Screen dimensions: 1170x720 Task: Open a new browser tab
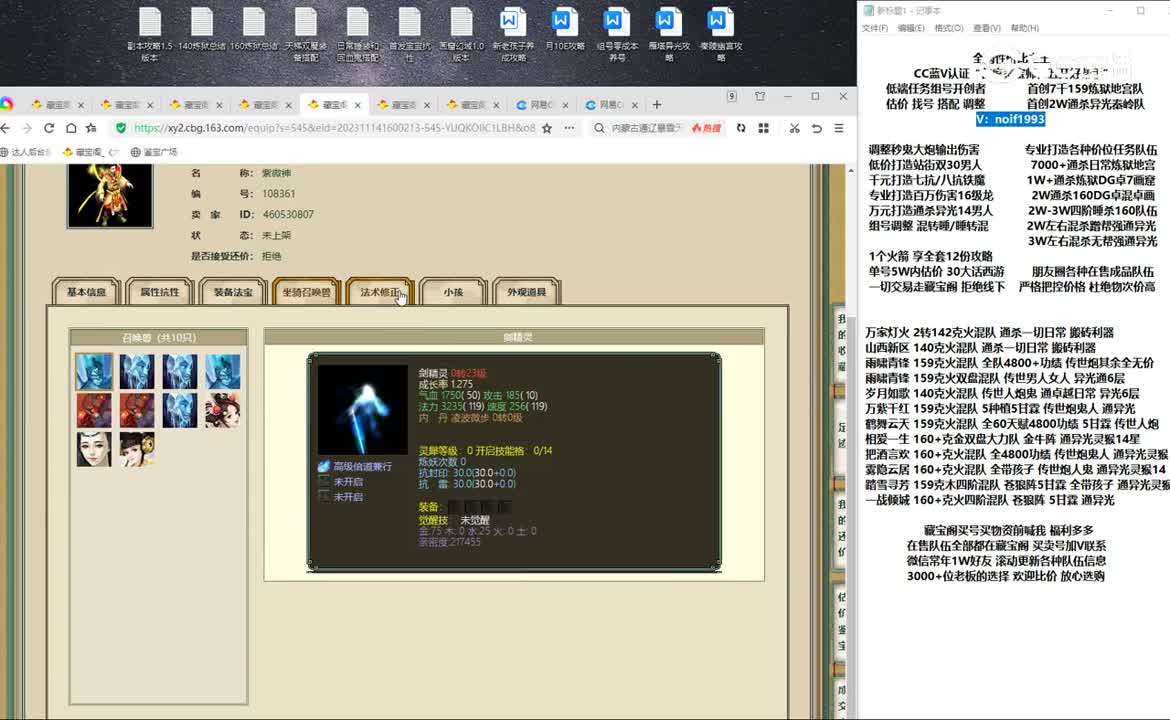[657, 104]
